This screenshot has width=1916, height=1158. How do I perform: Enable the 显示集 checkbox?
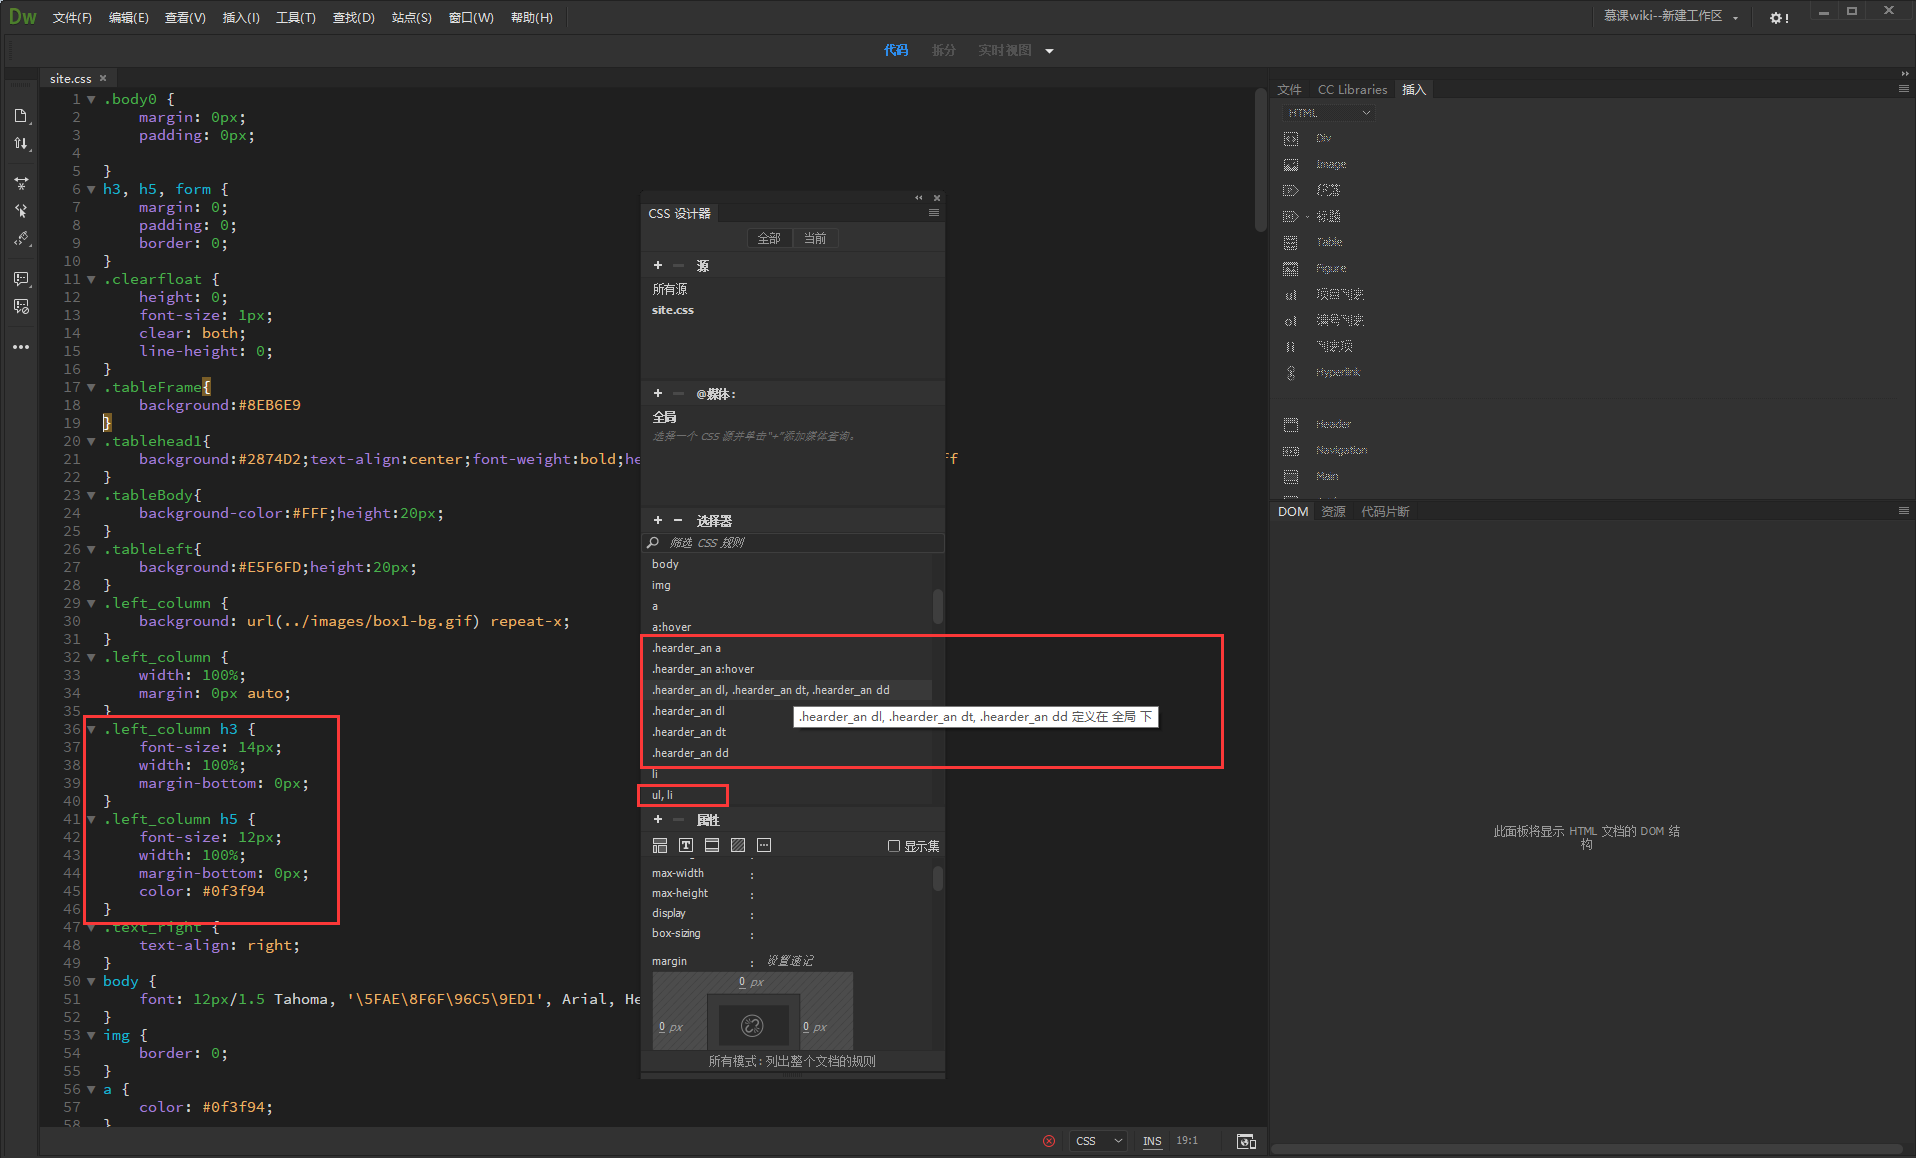894,846
